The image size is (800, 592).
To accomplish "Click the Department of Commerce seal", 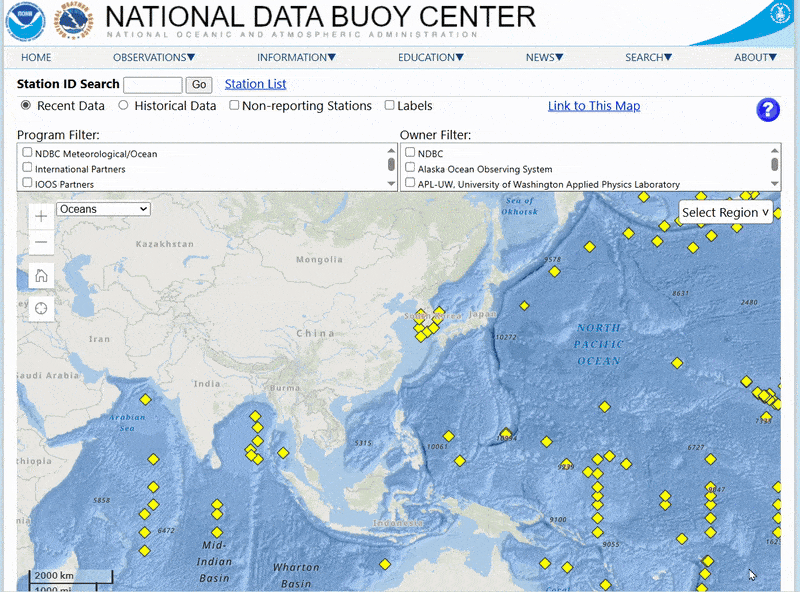I will click(780, 14).
